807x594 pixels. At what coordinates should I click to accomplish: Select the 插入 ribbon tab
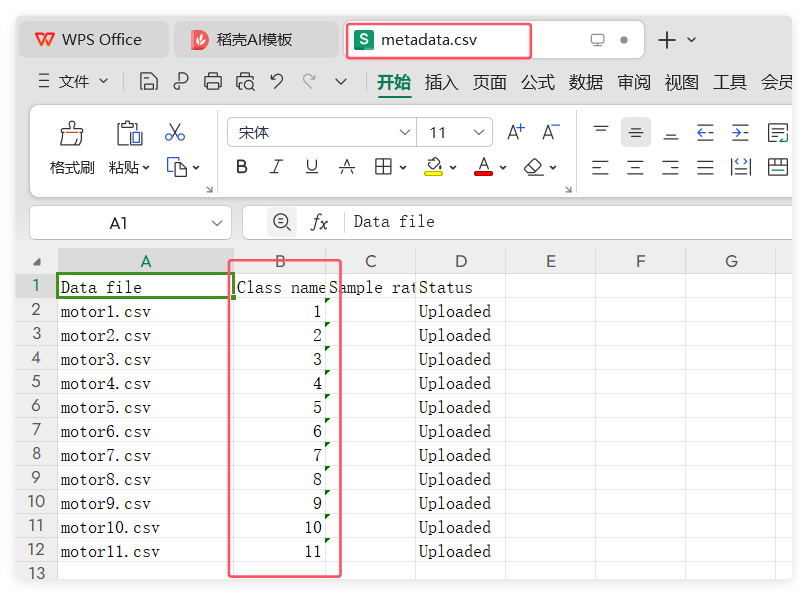pos(441,82)
